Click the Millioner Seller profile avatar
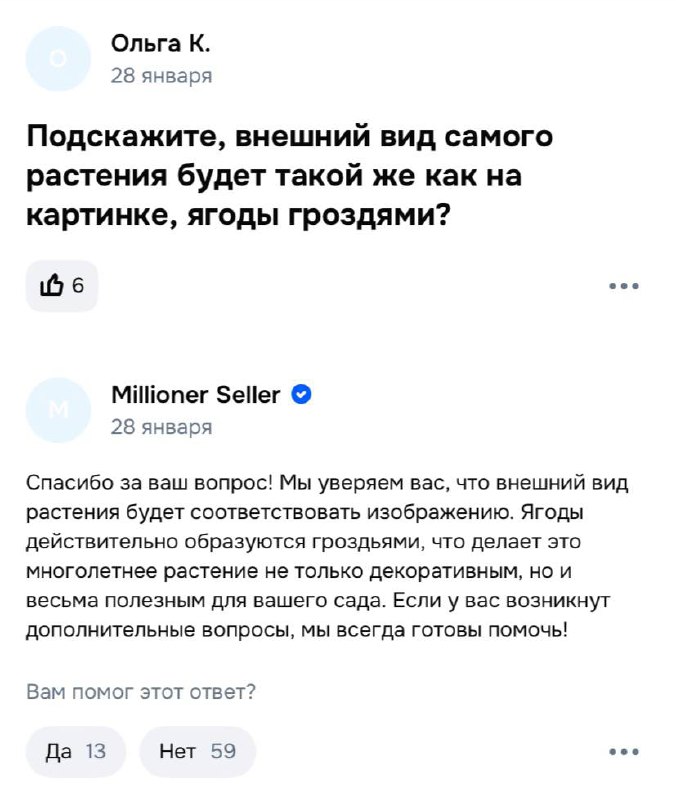The height and width of the screenshot is (800, 676). (58, 410)
